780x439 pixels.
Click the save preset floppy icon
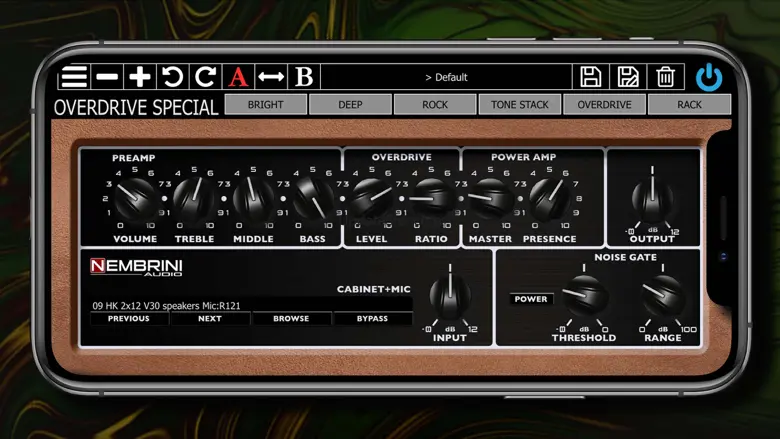tap(590, 77)
